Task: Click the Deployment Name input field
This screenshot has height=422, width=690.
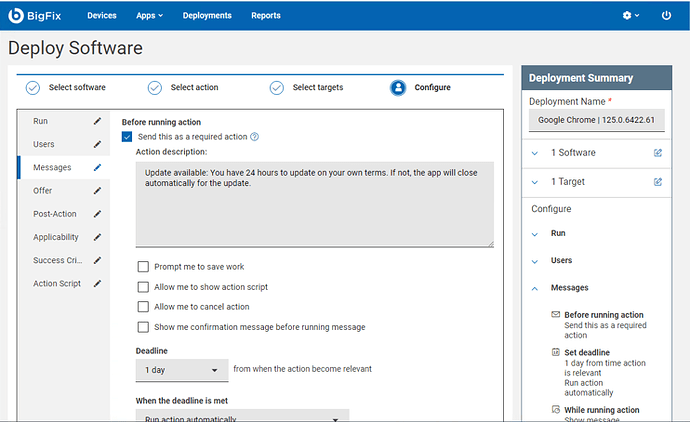Action: click(x=597, y=120)
